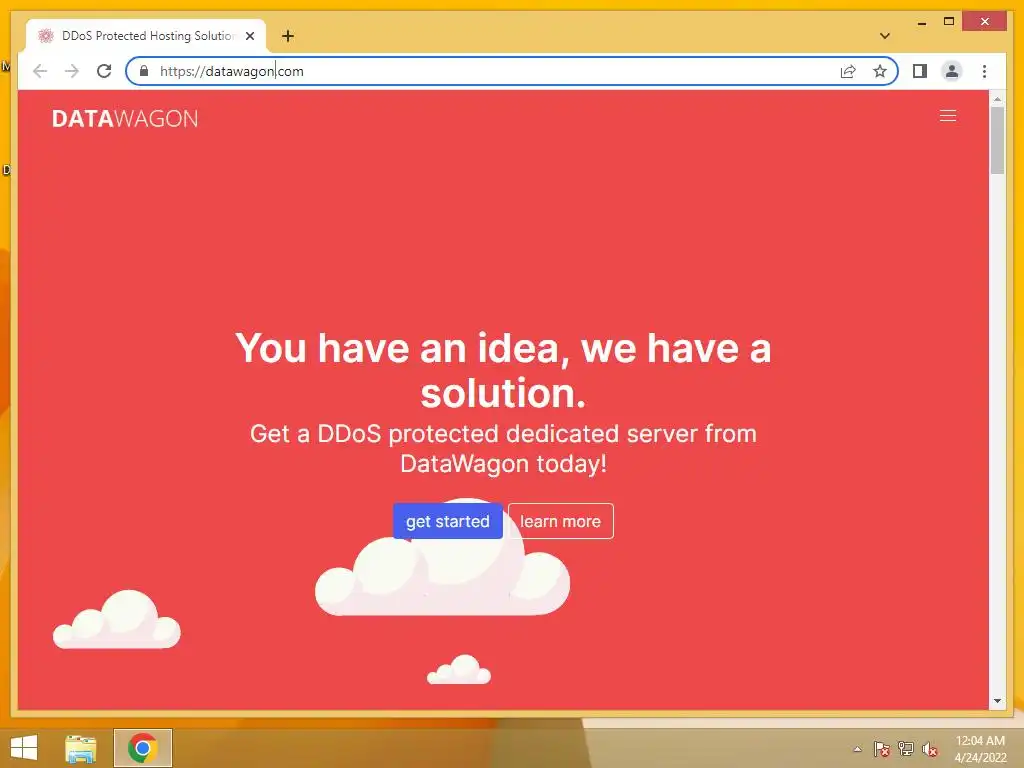
Task: Click the page scrollbar thumb
Action: (997, 140)
